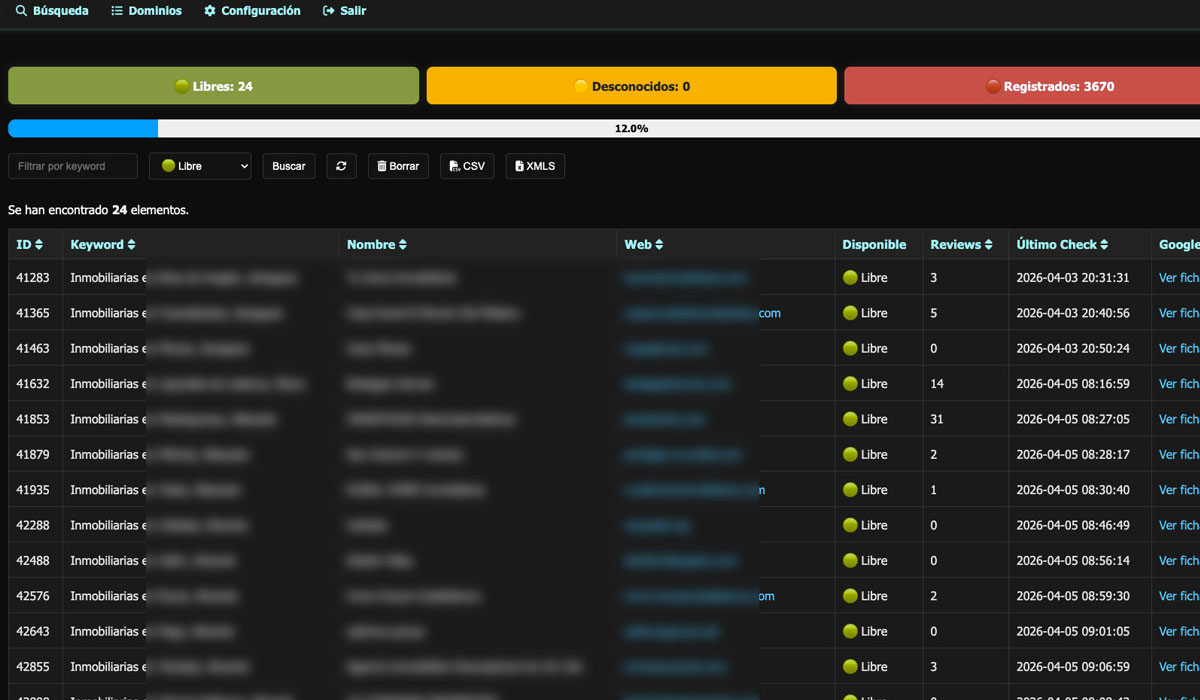Click timestamp 2026-04-05 09:06:59
Screen dimensions: 1200x700
(x=1073, y=666)
